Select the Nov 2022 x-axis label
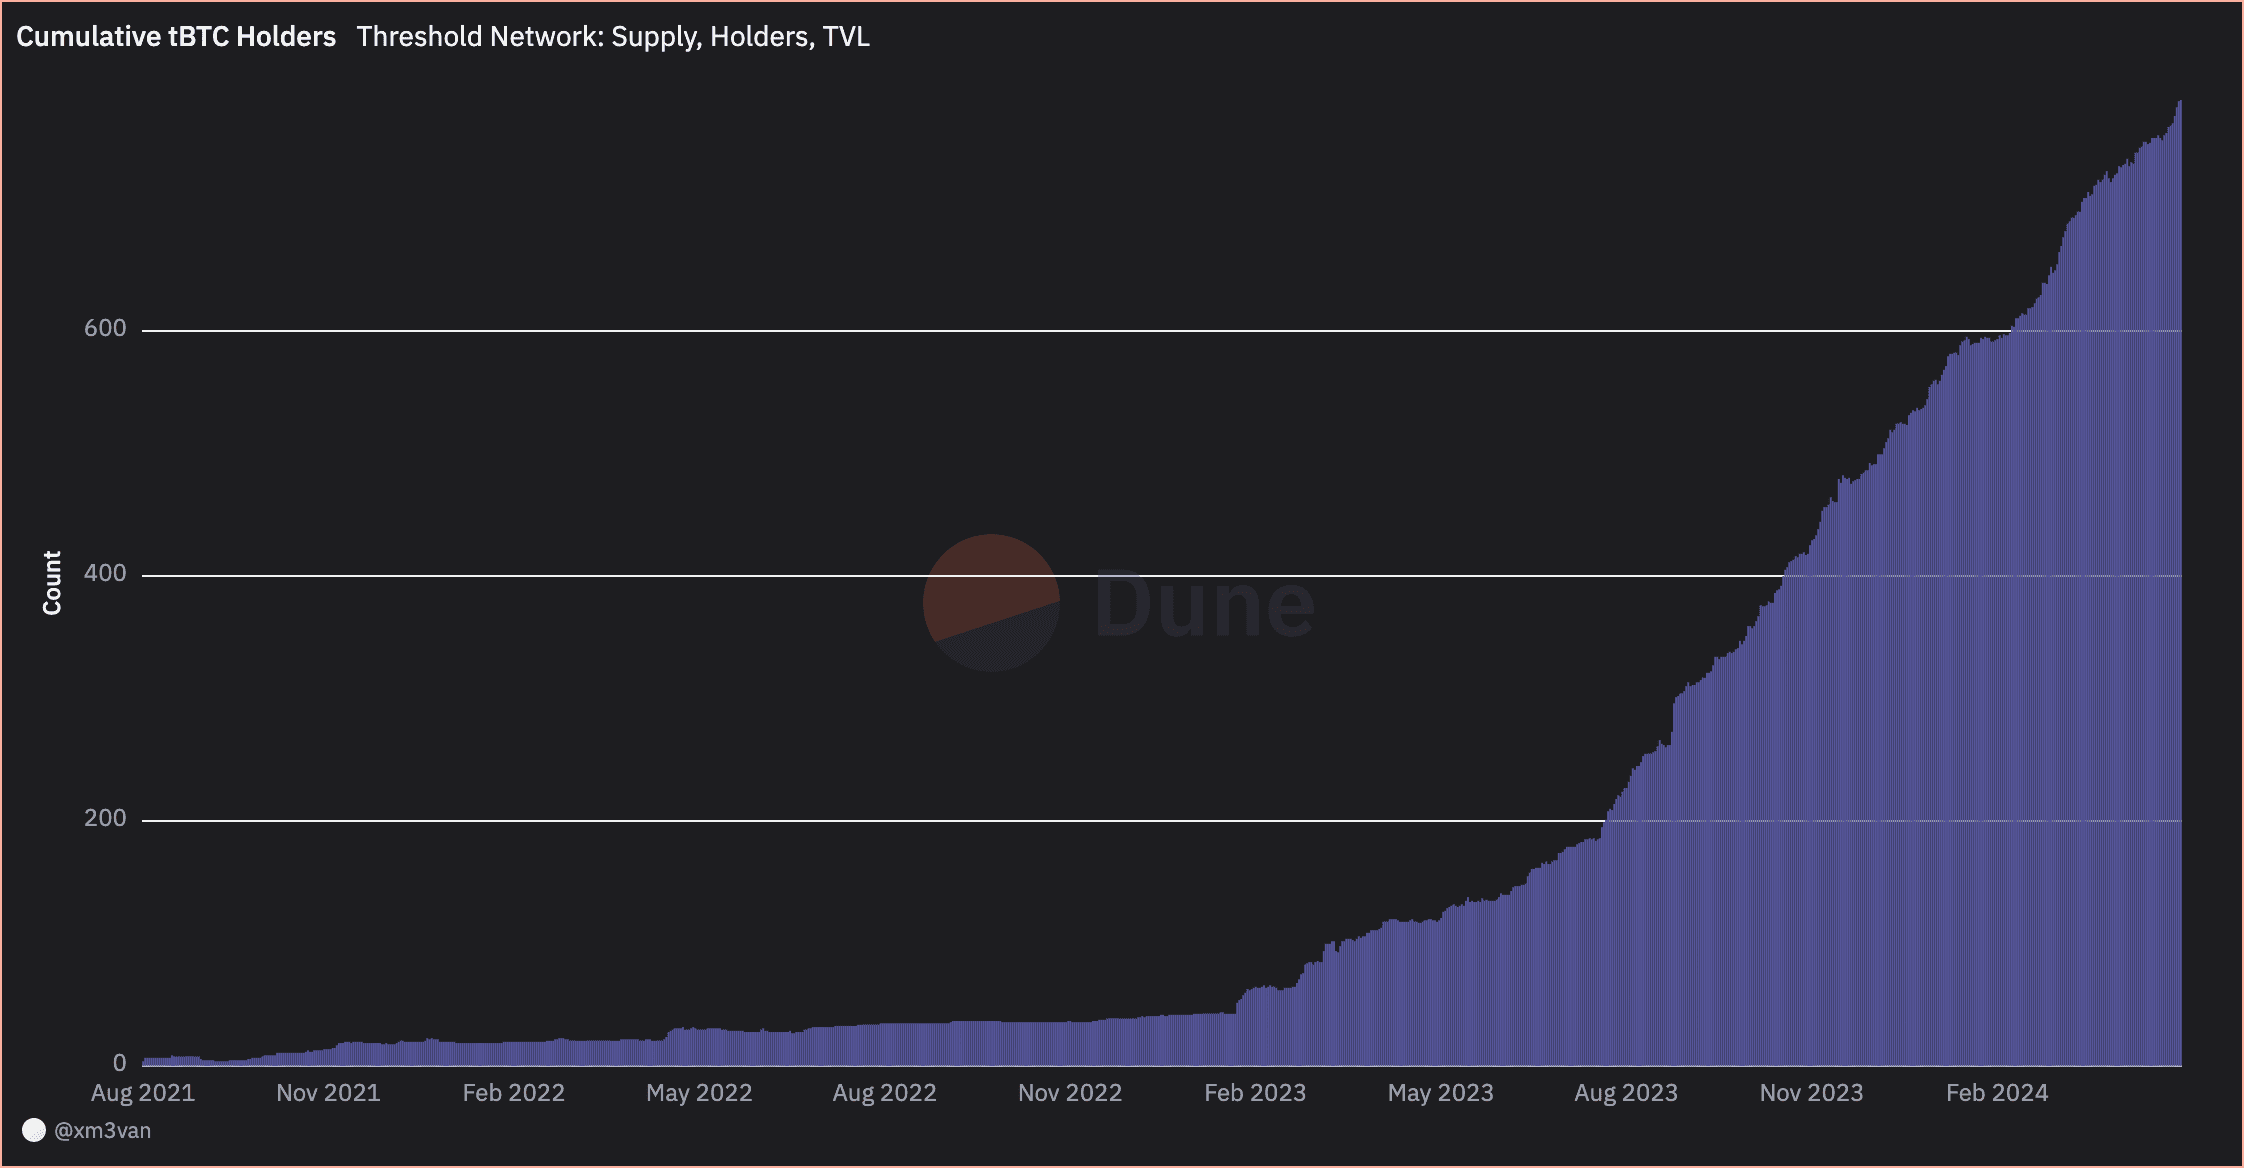 tap(1070, 1093)
